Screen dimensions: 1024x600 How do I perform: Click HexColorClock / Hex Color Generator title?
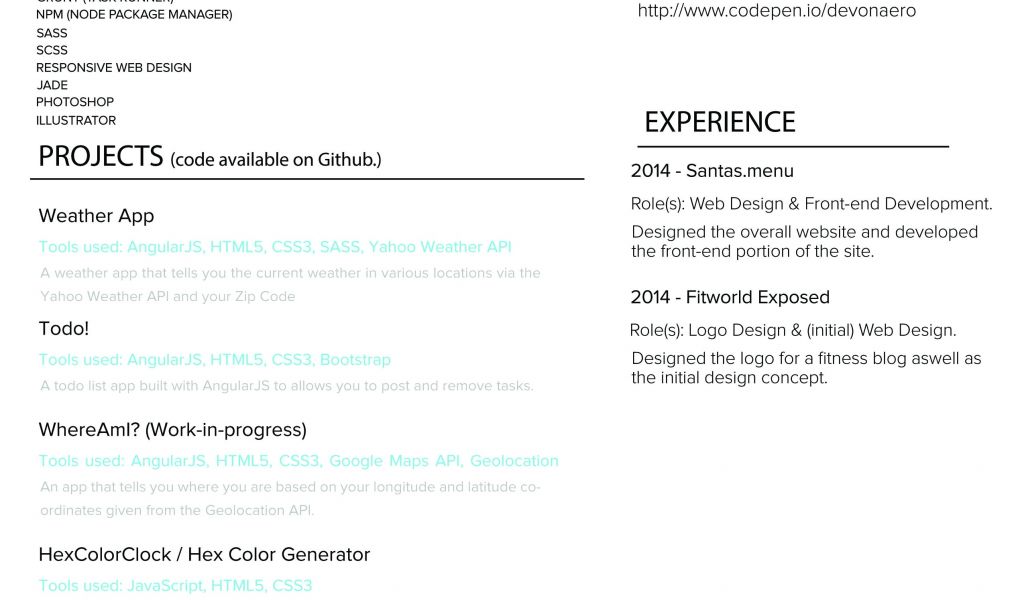[x=204, y=554]
